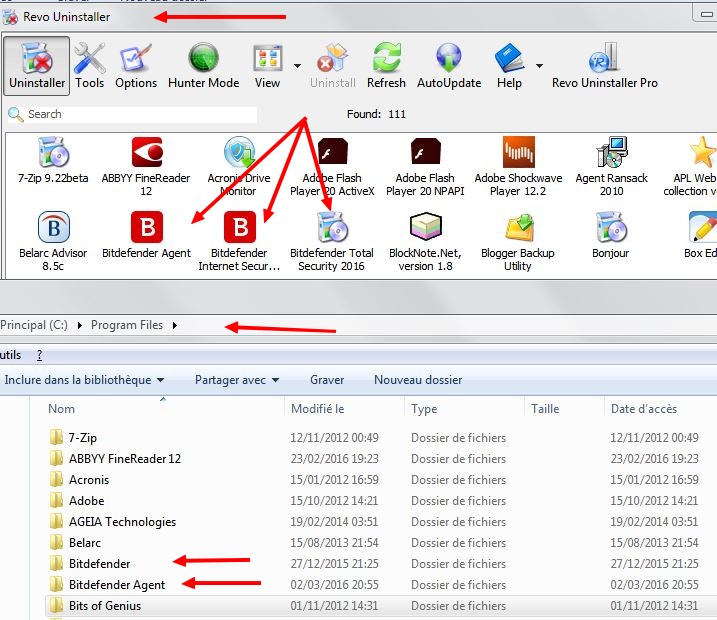Expand the Help dropdown arrow
The height and width of the screenshot is (620, 717).
tap(540, 66)
